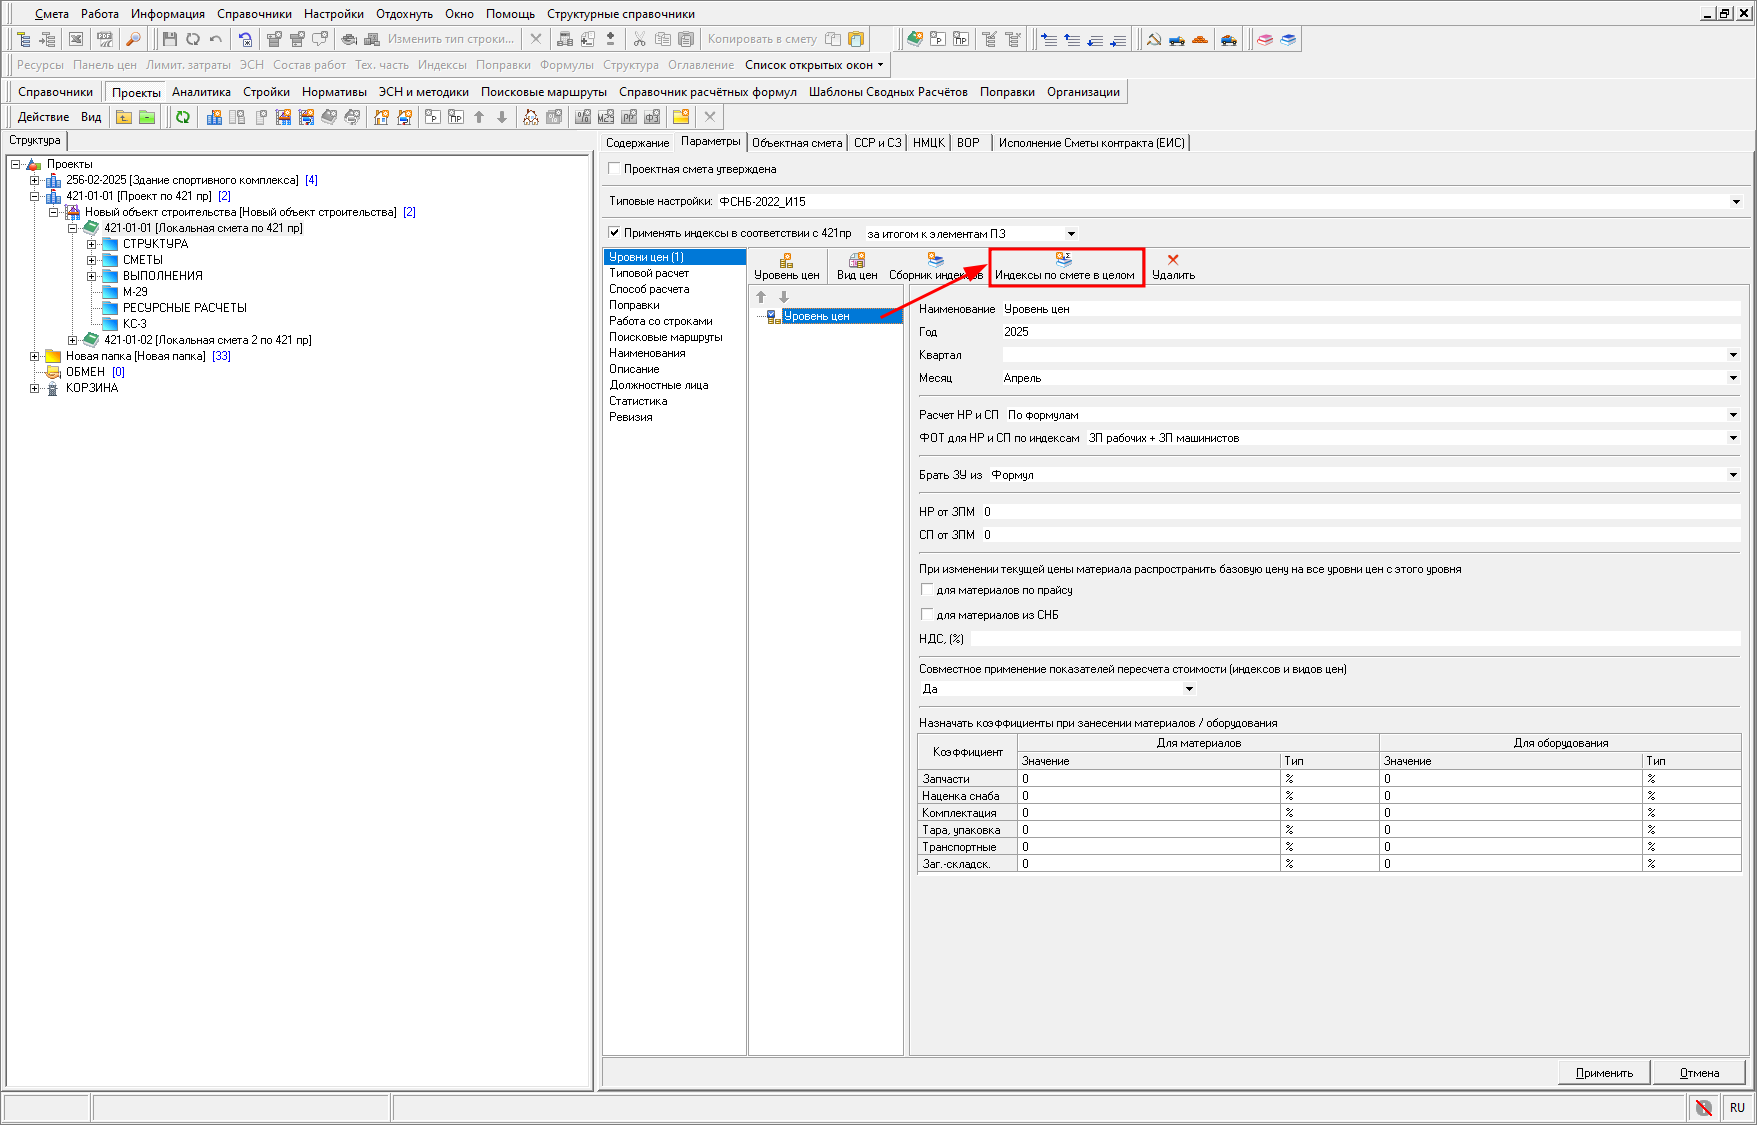This screenshot has width=1757, height=1125.
Task: Select 'Типовой расчет' in parameters list
Action: point(649,273)
